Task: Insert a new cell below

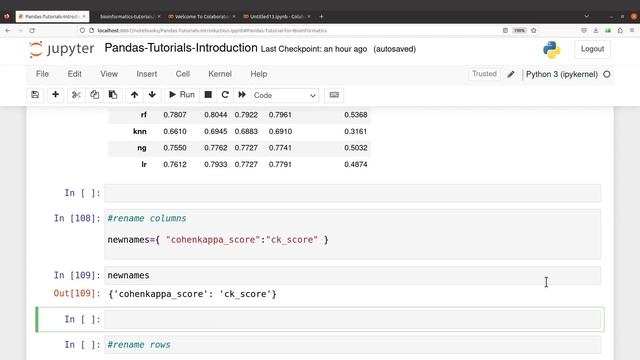Action: point(56,95)
